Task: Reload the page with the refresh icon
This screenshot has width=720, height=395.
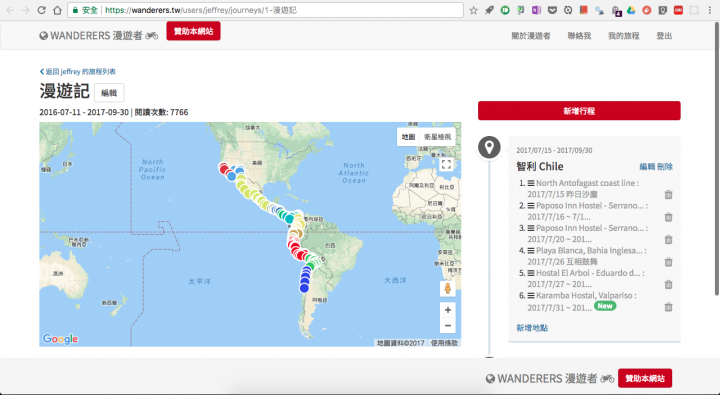Action: [x=41, y=10]
